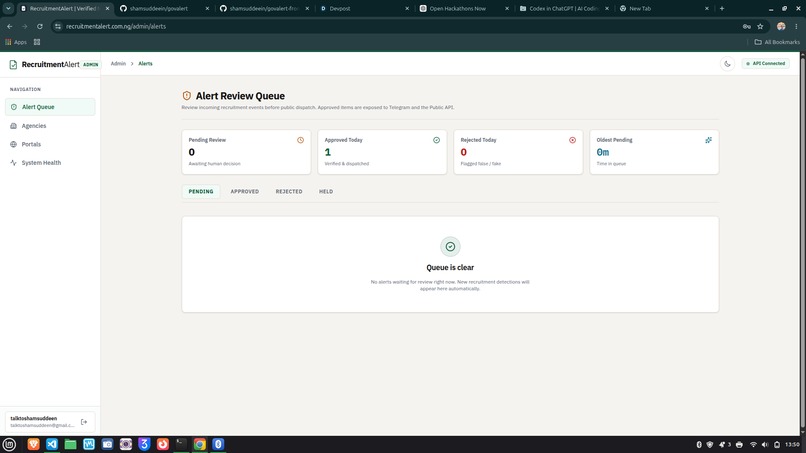This screenshot has height=453, width=806.
Task: Click the grid icon on the bookmarks bar
Action: pyautogui.click(x=37, y=42)
